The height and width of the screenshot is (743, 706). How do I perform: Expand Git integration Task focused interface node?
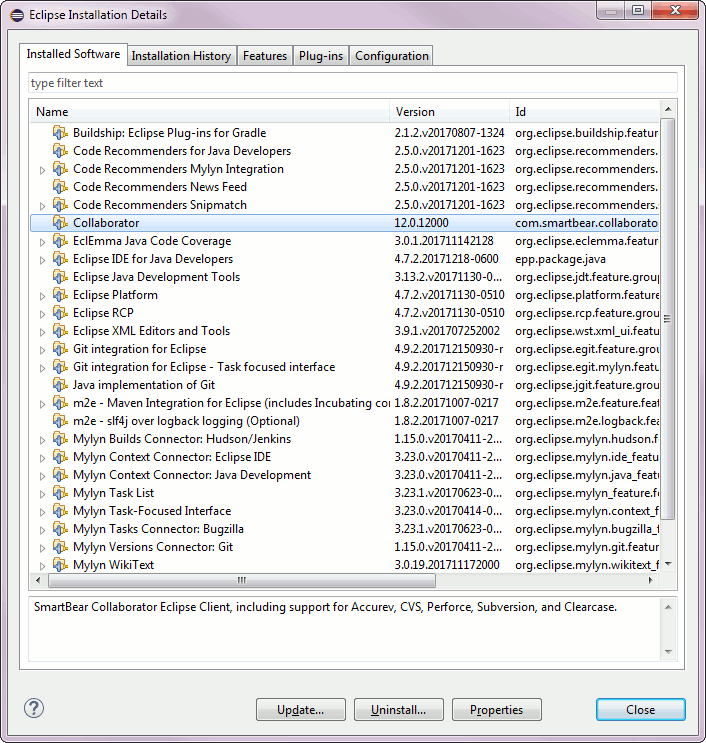coord(42,368)
